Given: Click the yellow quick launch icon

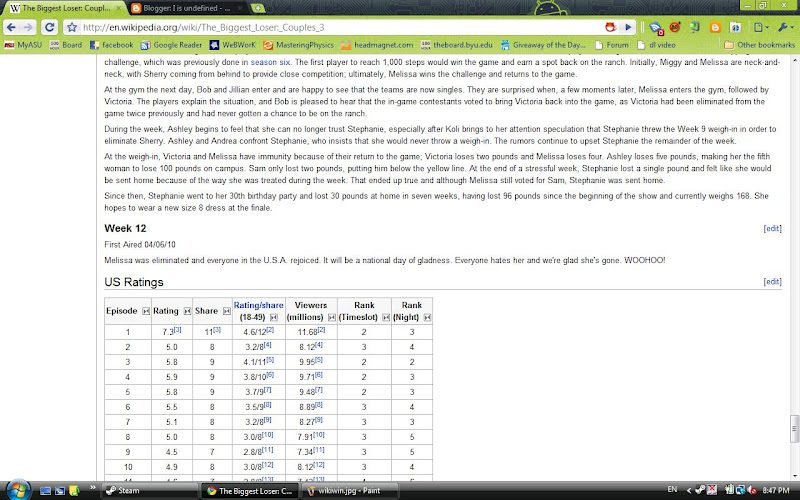Looking at the screenshot, I should click(x=74, y=491).
